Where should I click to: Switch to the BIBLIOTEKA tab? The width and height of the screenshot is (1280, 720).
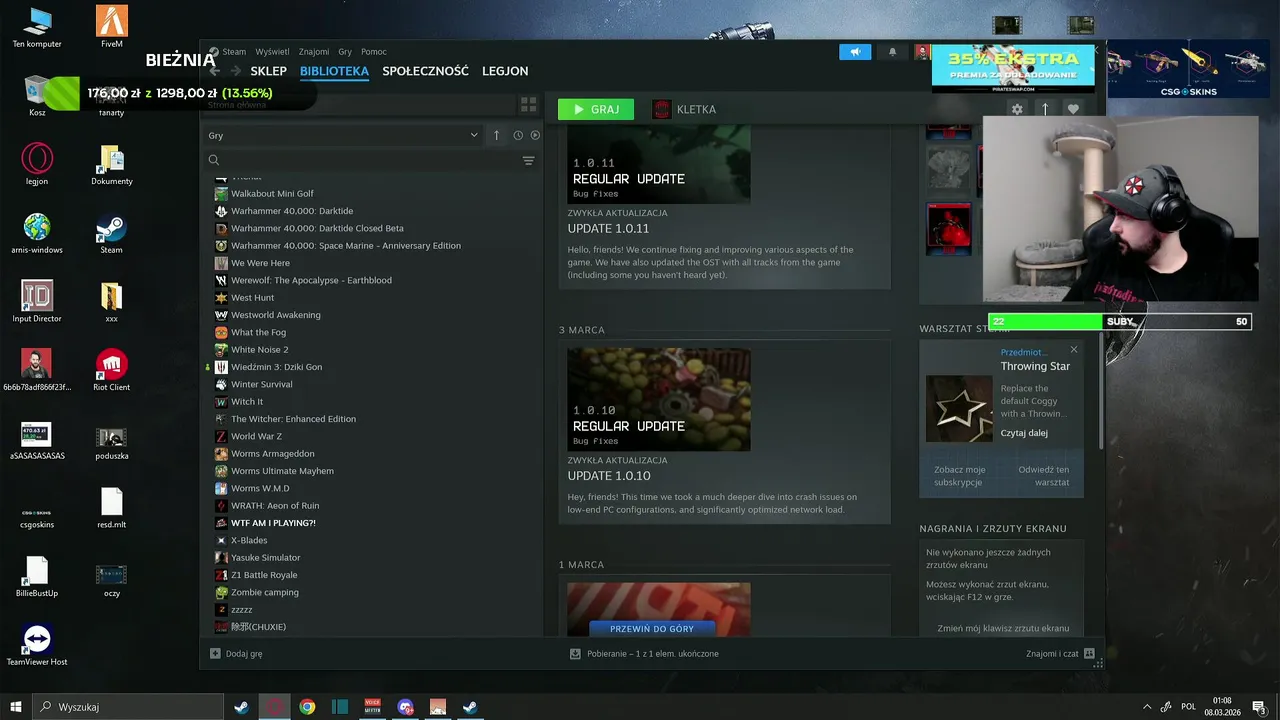coord(334,71)
